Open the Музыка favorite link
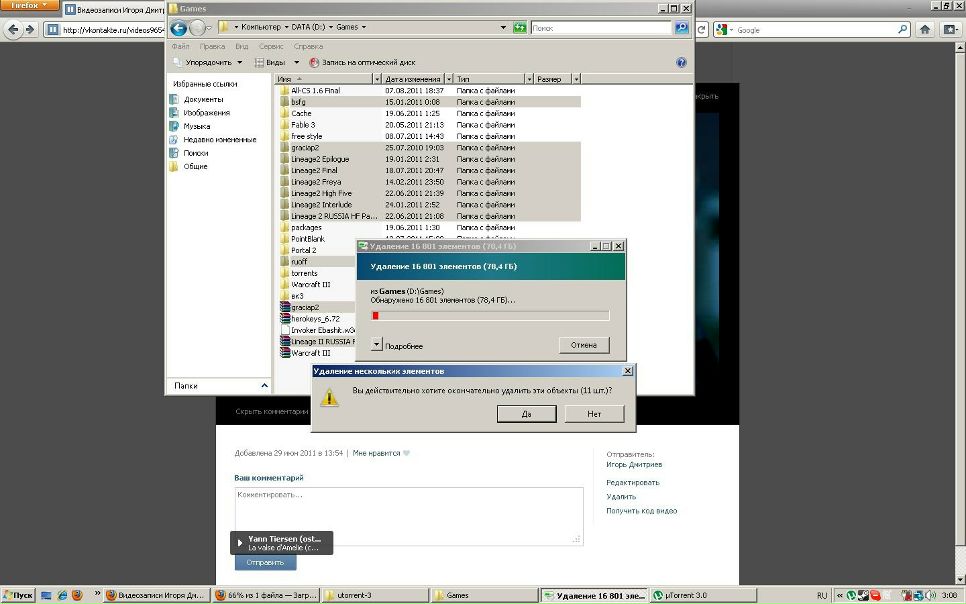The height and width of the screenshot is (604, 966). tap(196, 126)
